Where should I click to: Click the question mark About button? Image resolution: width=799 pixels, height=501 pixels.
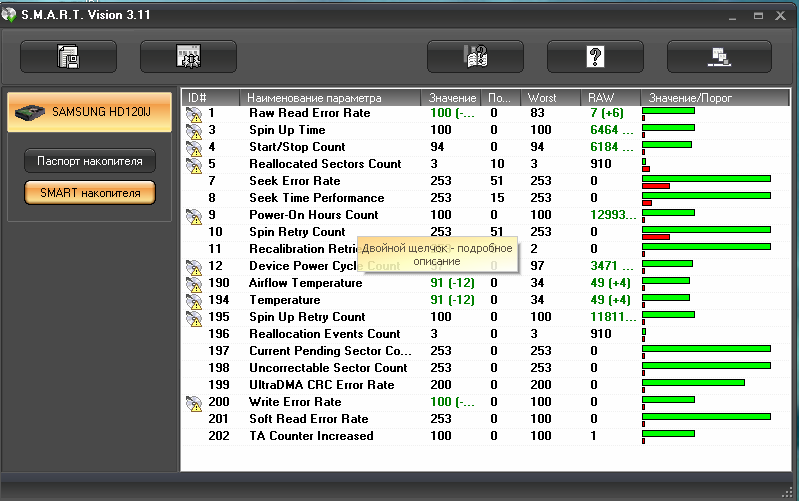click(x=595, y=57)
